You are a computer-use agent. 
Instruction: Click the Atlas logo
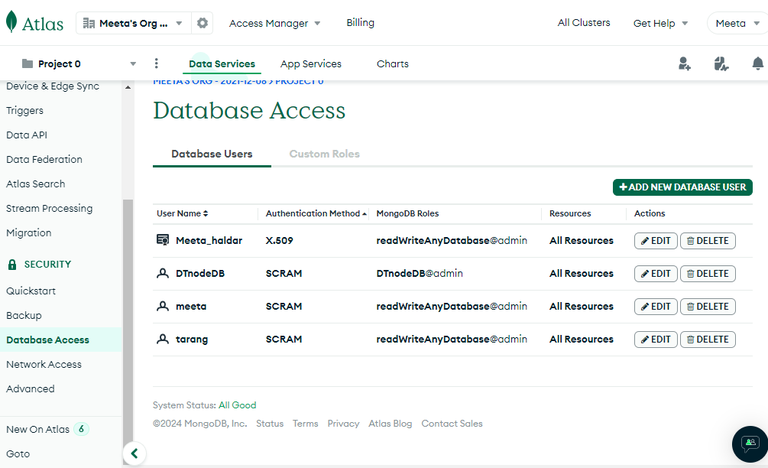pos(34,22)
